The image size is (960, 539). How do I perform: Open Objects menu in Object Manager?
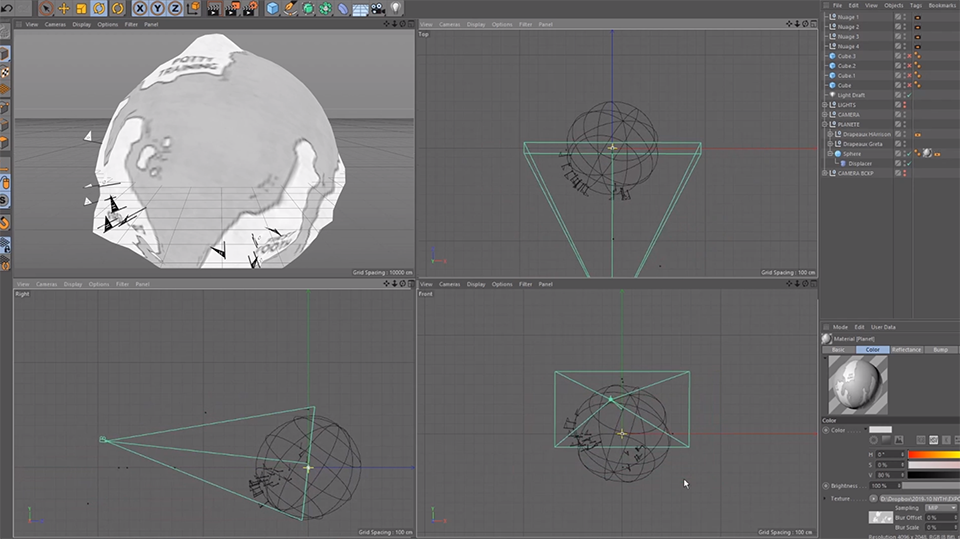pyautogui.click(x=893, y=6)
